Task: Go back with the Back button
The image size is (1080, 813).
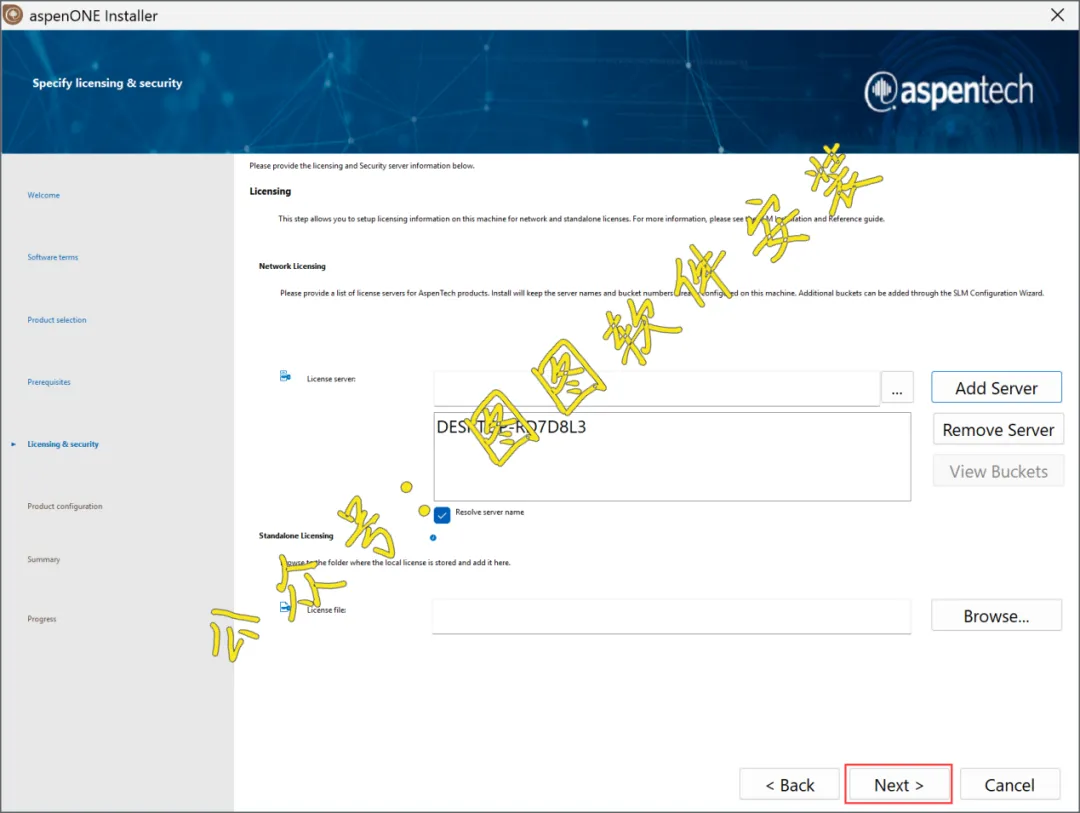Action: coord(789,784)
